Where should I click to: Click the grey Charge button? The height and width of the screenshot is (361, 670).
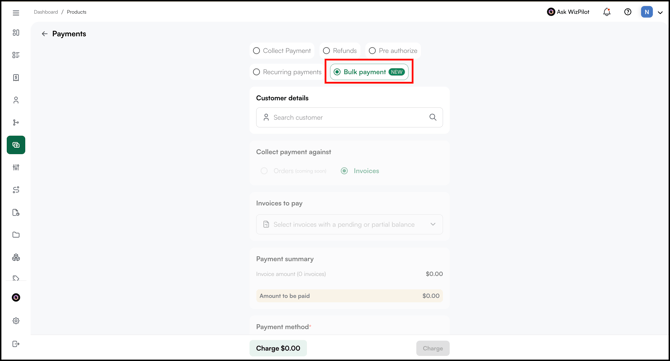pyautogui.click(x=433, y=348)
